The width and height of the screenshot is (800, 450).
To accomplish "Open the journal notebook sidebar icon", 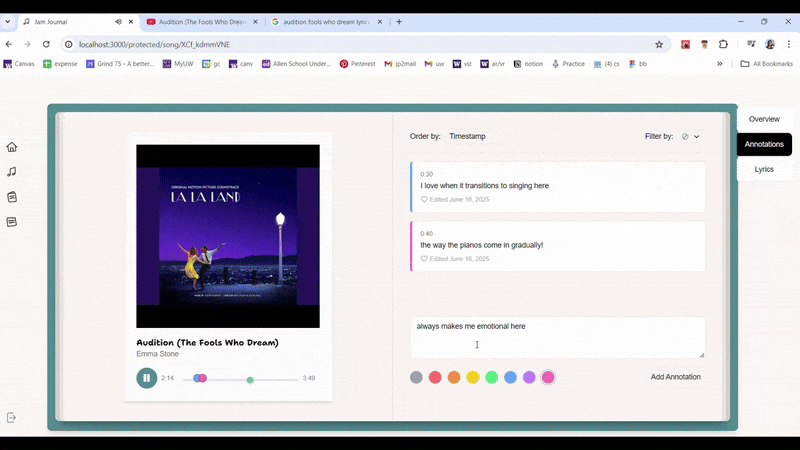I will (x=12, y=197).
